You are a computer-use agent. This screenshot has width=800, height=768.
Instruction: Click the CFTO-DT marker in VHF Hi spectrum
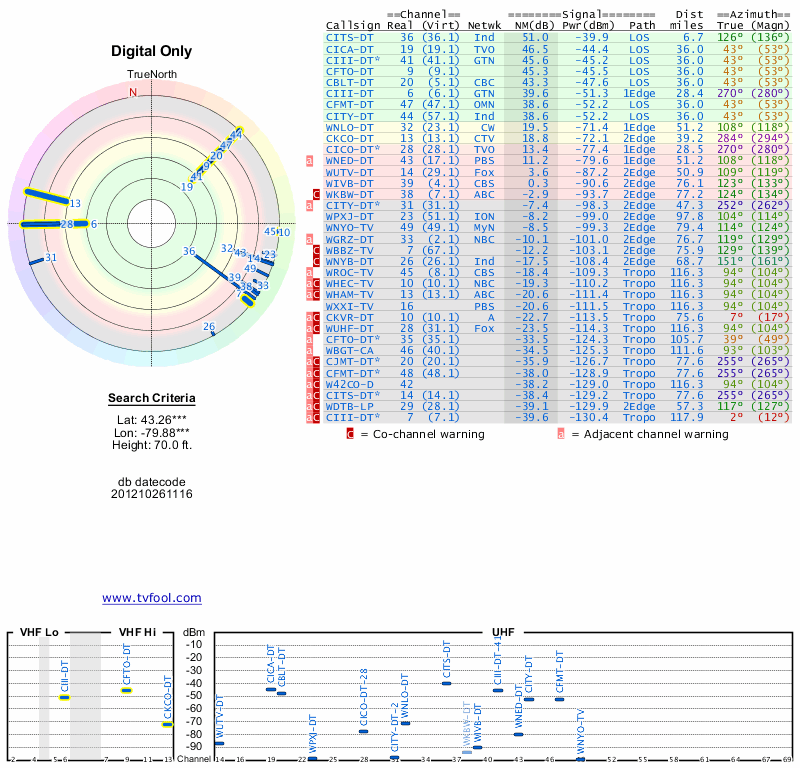click(127, 690)
